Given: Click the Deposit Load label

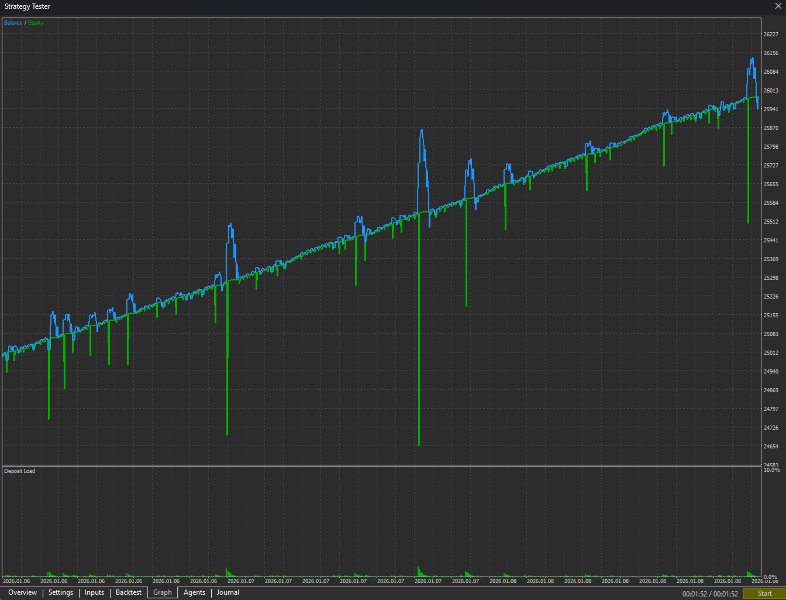Looking at the screenshot, I should [20, 471].
